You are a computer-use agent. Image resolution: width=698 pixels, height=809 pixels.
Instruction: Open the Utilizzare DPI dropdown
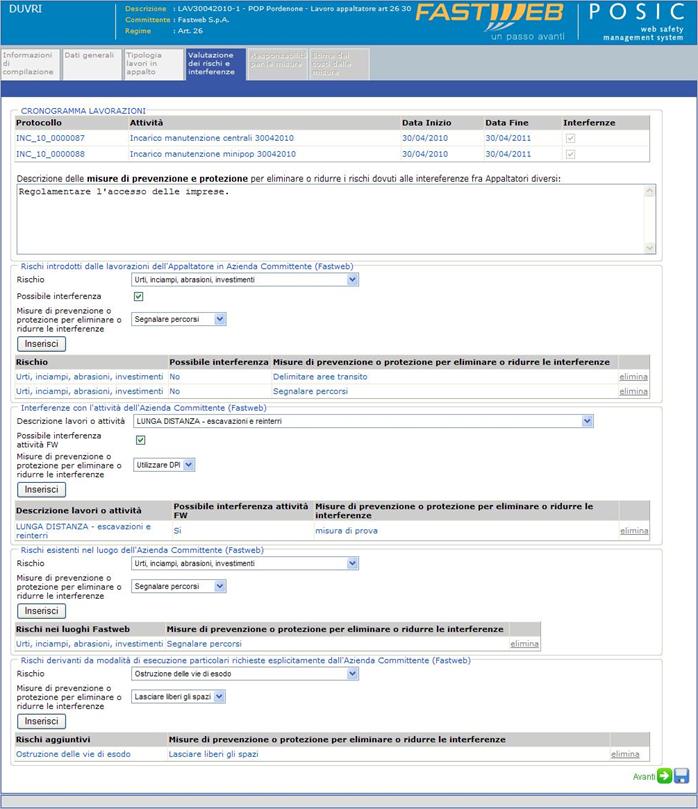coord(164,465)
